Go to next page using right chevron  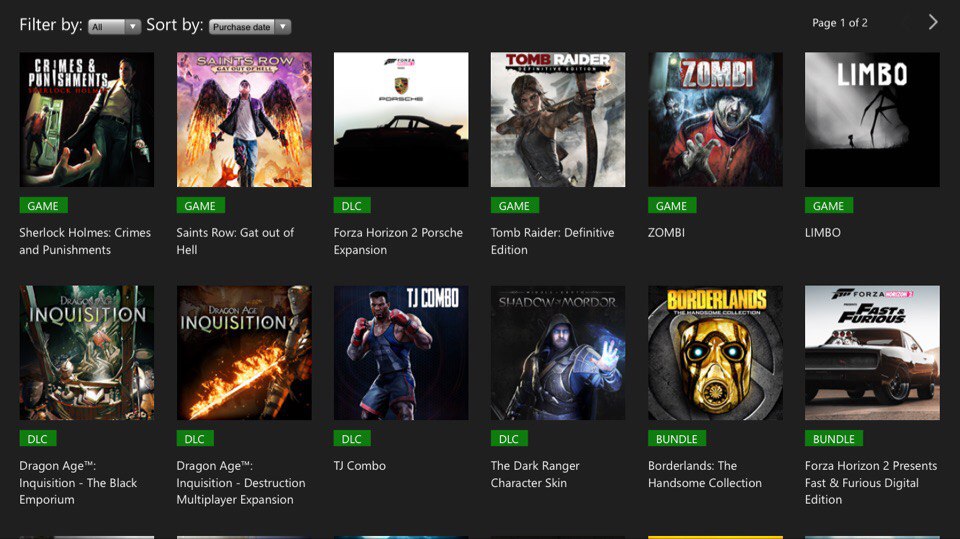click(932, 23)
